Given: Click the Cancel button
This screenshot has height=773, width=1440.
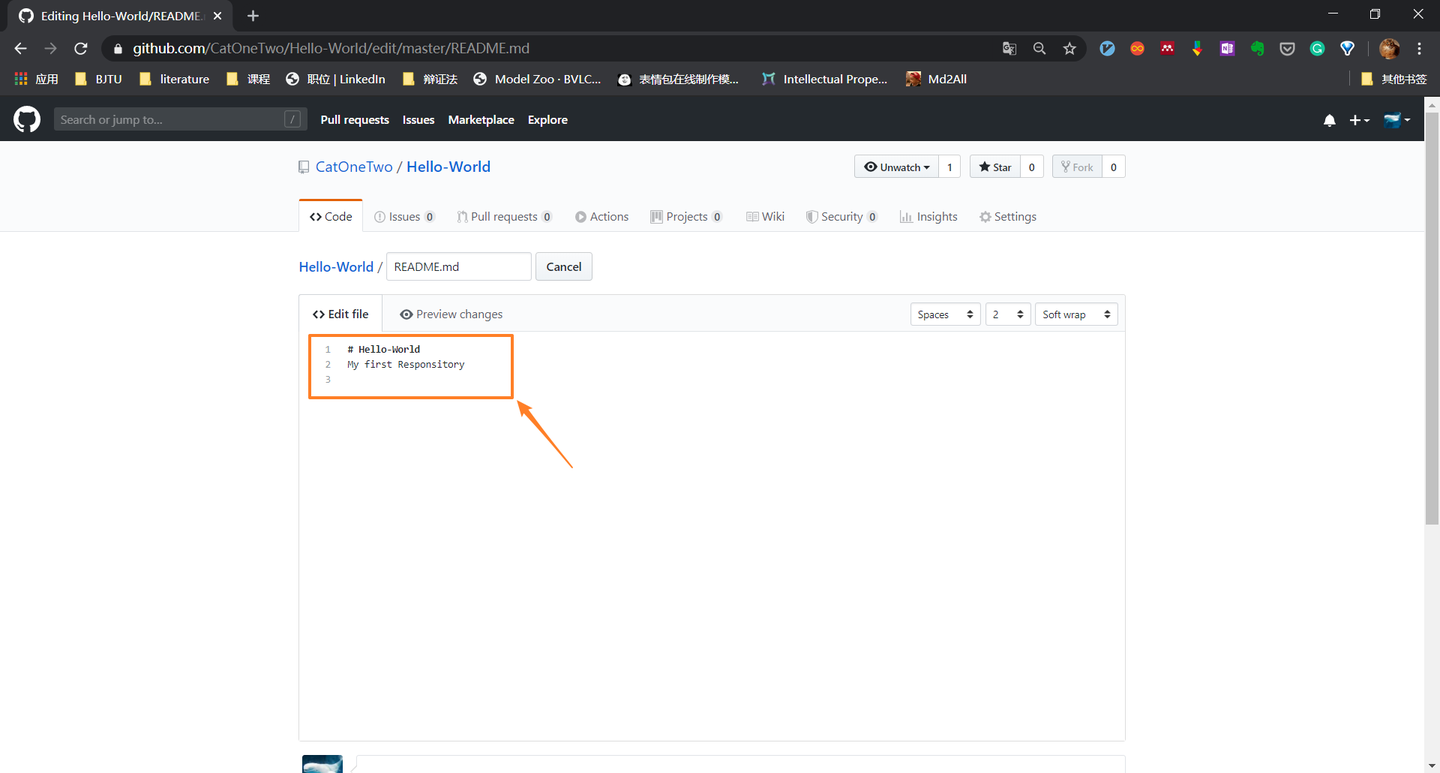Looking at the screenshot, I should point(563,266).
